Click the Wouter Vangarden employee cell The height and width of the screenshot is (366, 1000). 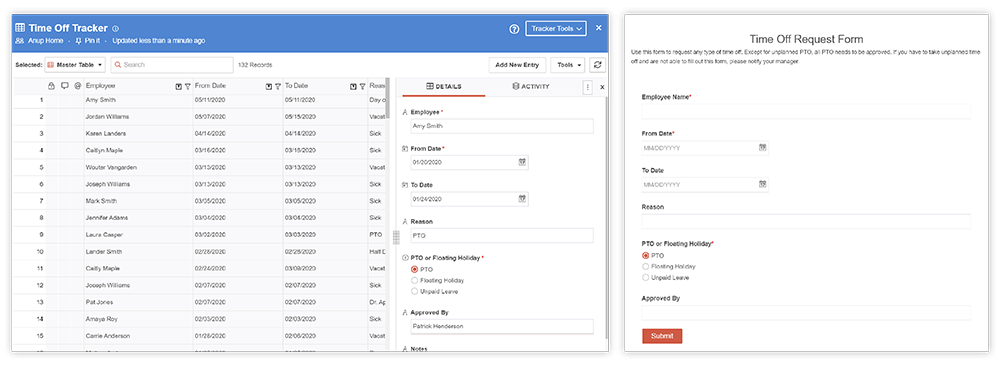click(138, 167)
